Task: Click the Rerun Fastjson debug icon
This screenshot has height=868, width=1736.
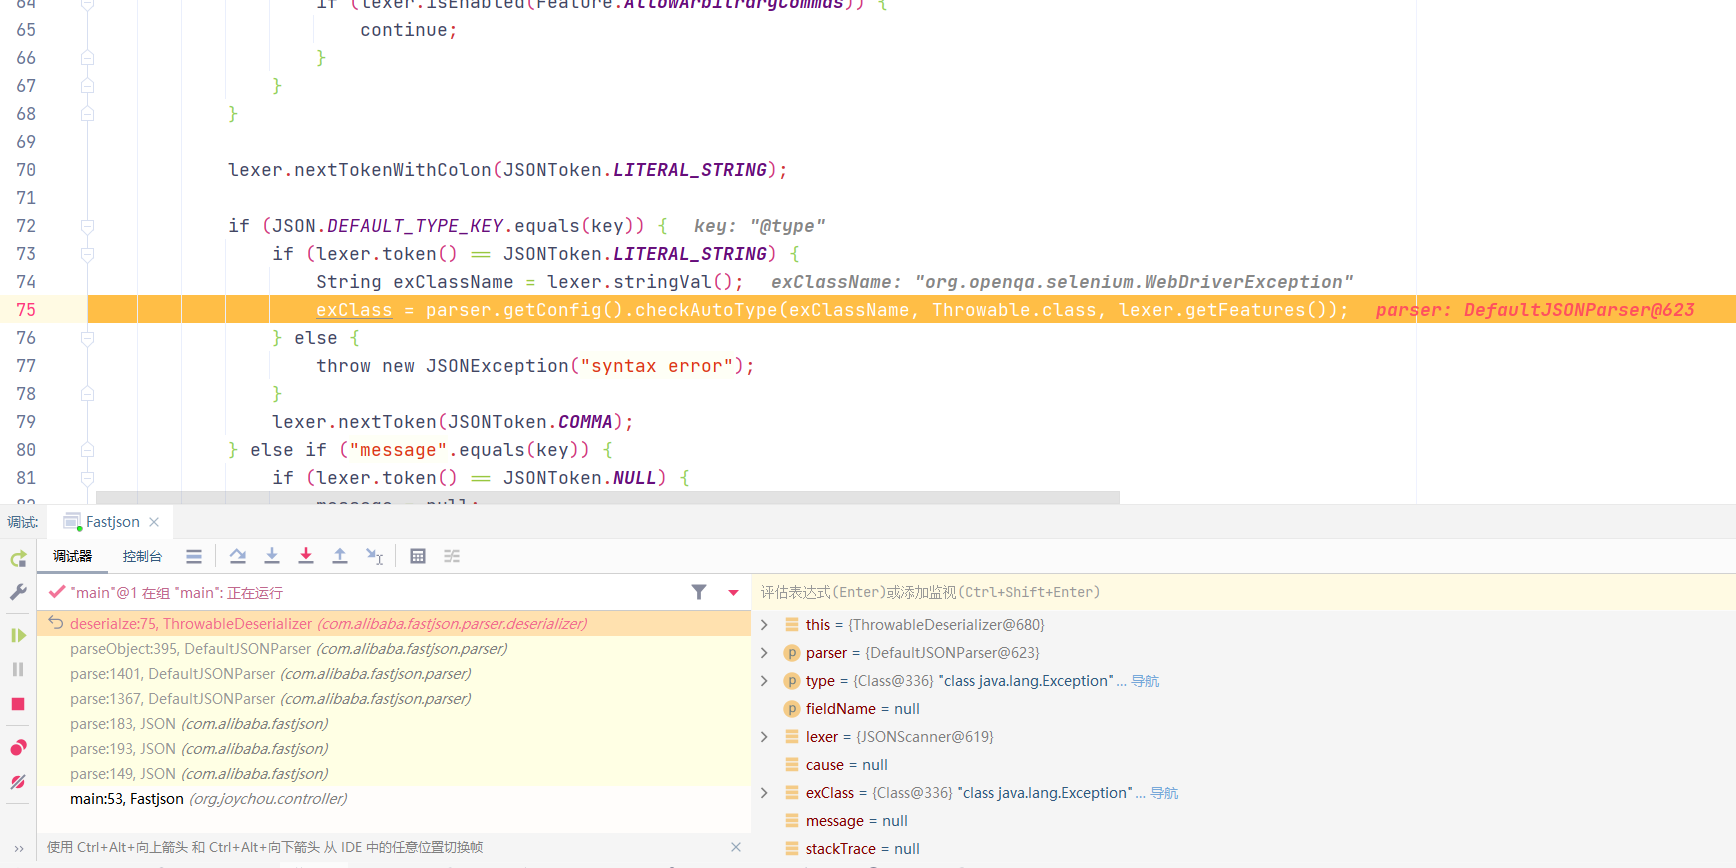Action: [x=18, y=559]
